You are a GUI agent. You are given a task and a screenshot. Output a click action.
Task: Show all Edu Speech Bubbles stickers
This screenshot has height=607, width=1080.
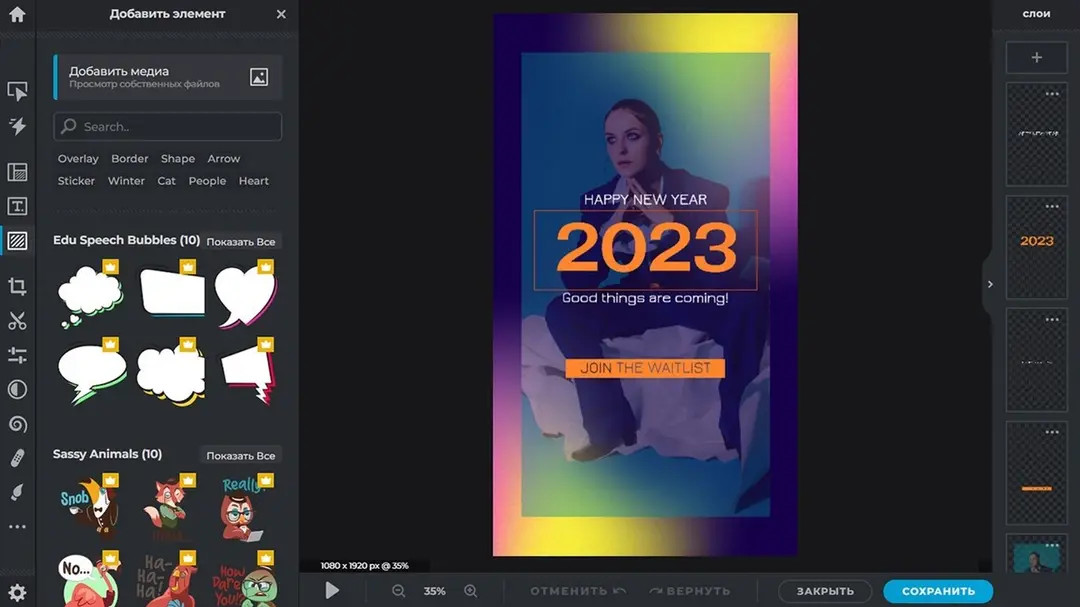240,242
